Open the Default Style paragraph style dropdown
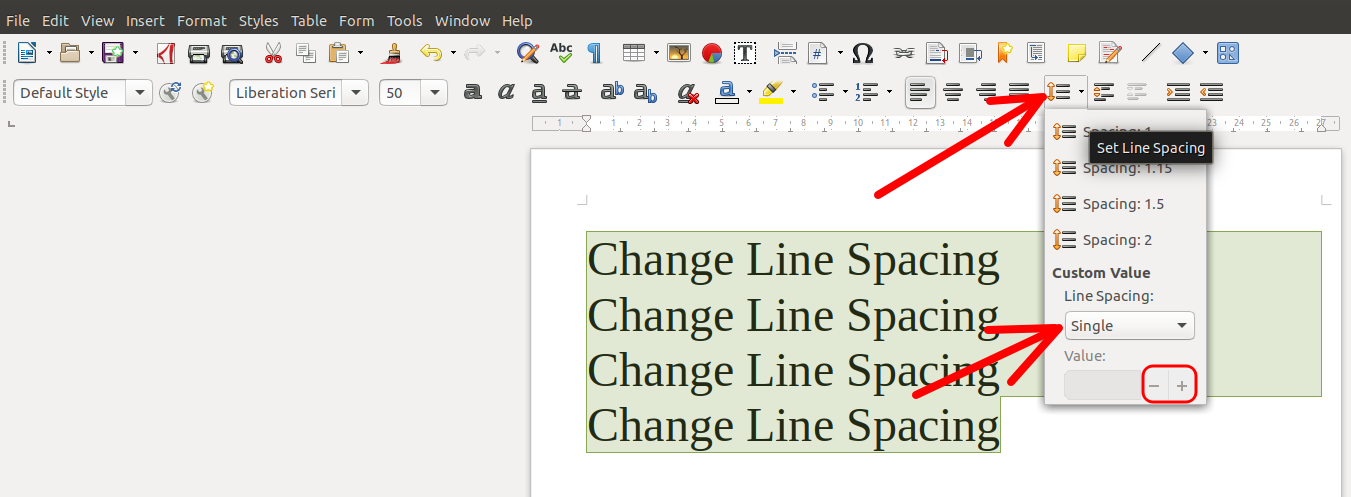This screenshot has height=497, width=1351. [x=139, y=92]
